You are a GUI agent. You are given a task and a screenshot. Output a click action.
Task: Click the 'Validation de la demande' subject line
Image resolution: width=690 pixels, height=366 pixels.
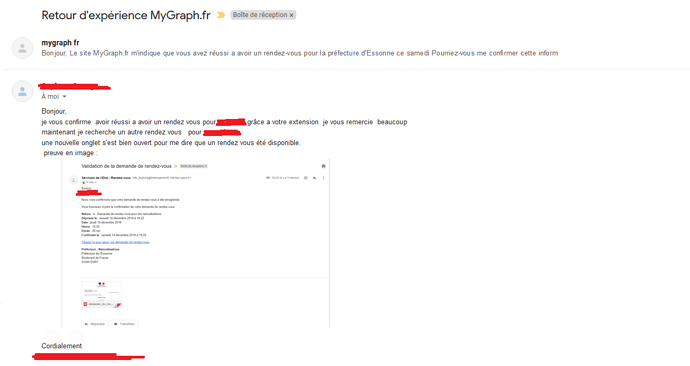click(126, 166)
